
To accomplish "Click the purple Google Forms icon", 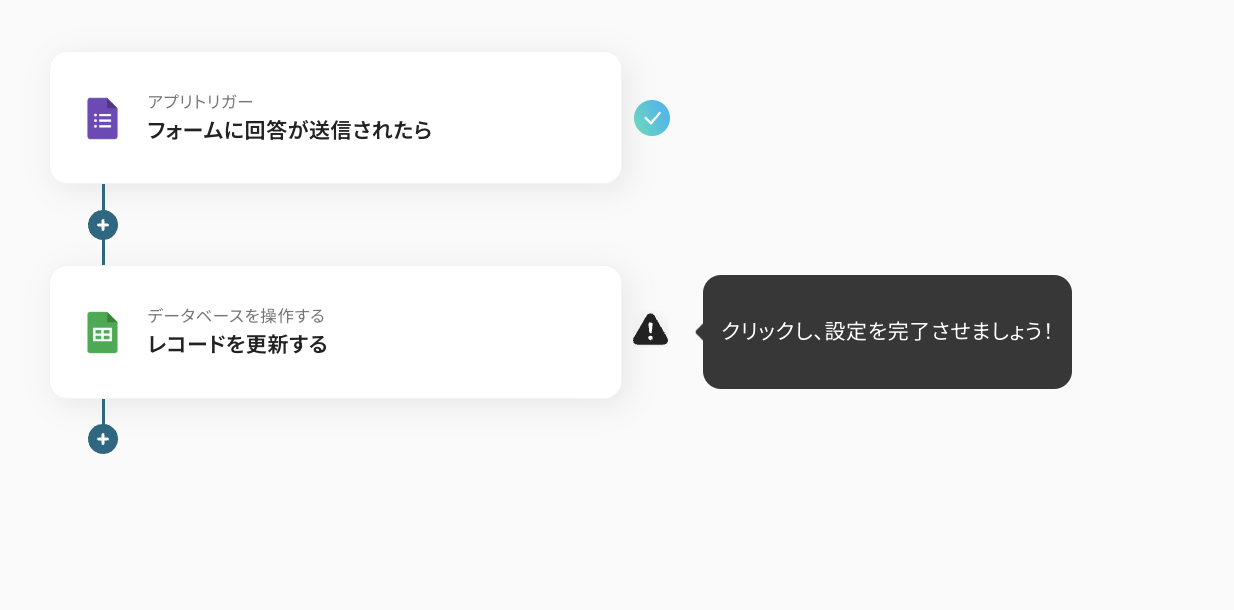I will [102, 118].
